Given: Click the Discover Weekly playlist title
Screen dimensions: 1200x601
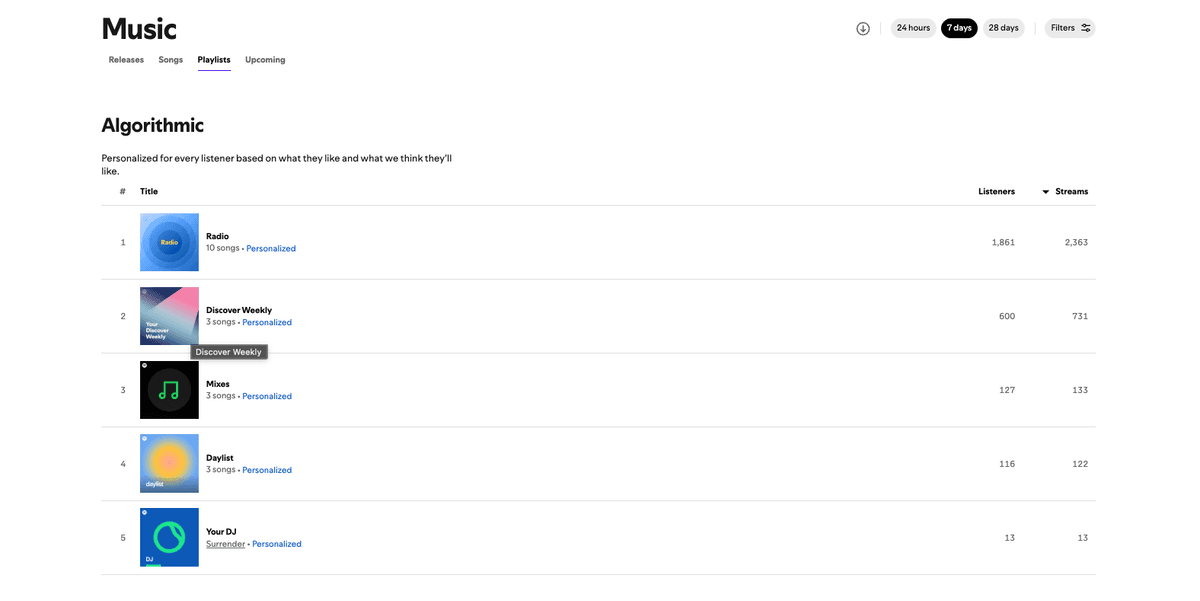Looking at the screenshot, I should [x=239, y=310].
